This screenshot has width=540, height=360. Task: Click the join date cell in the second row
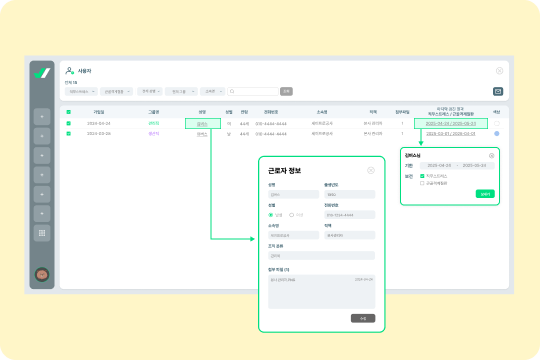click(98, 134)
